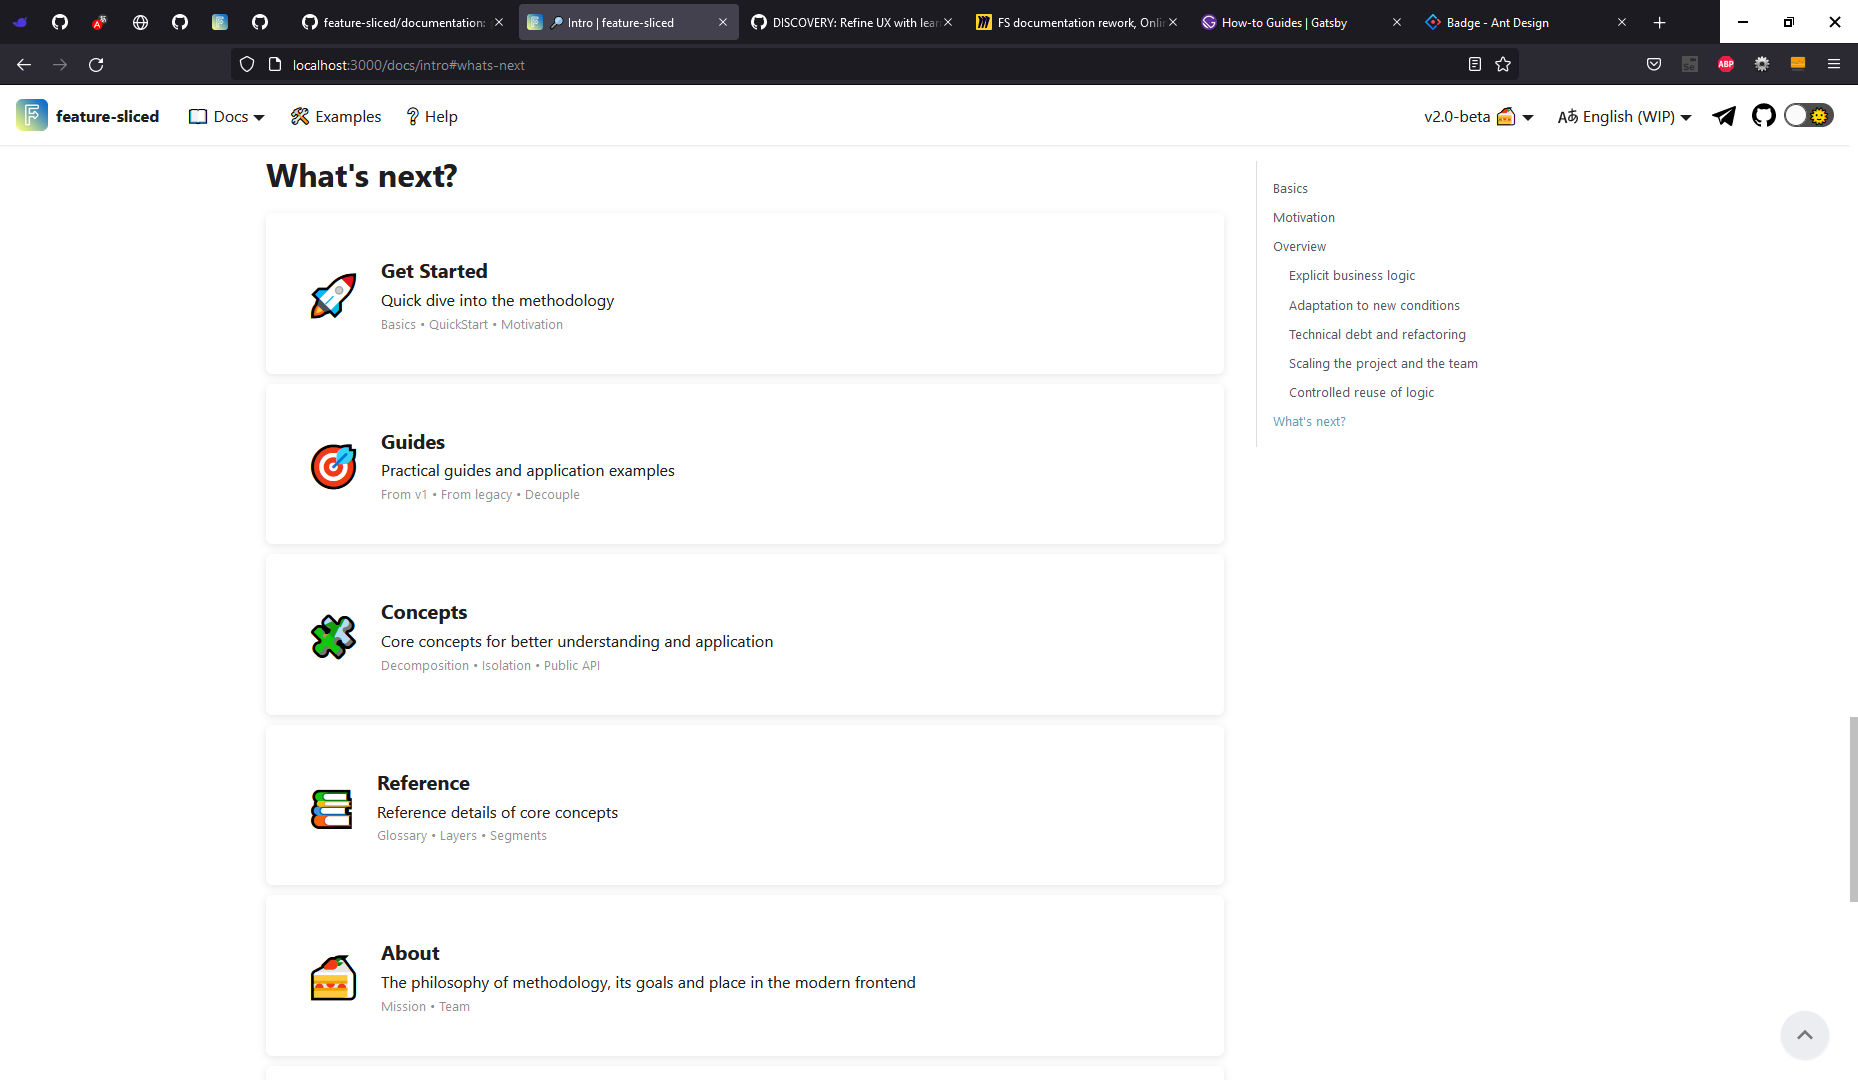Bookmark this page with the star icon

point(1503,64)
